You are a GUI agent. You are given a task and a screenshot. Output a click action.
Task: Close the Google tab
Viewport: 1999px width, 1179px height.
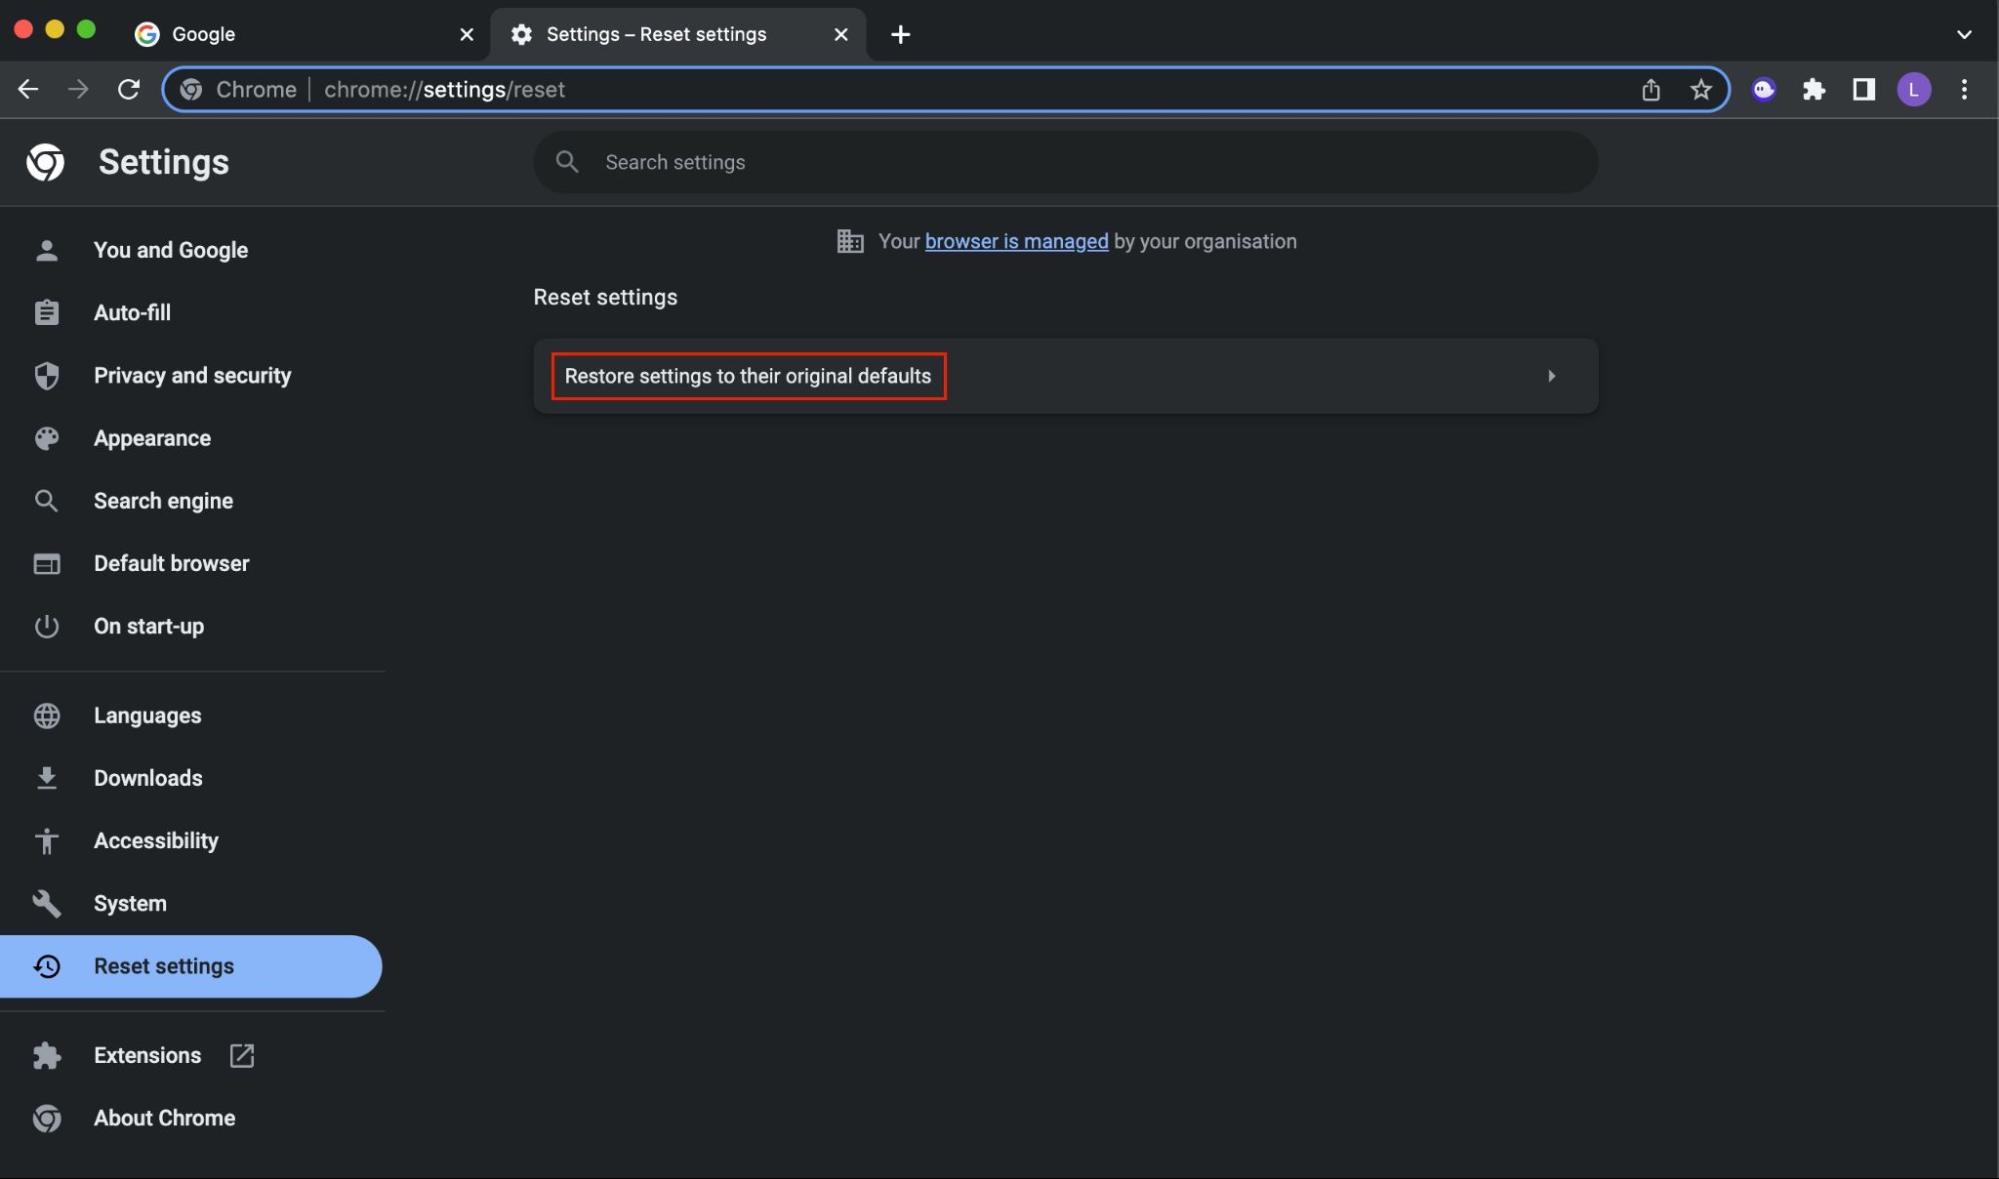coord(466,34)
